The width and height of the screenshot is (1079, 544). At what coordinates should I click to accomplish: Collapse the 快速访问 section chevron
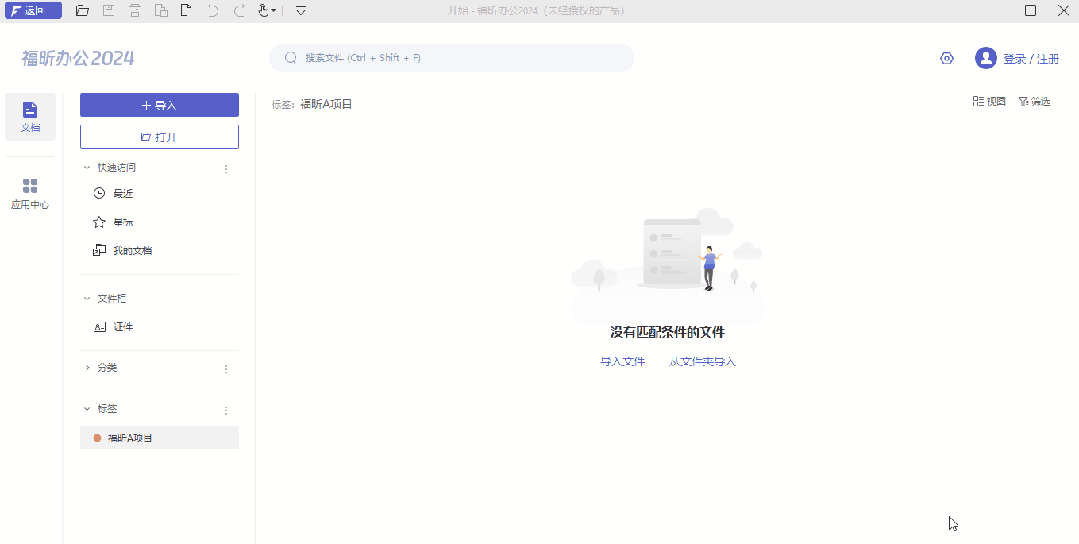coord(87,167)
